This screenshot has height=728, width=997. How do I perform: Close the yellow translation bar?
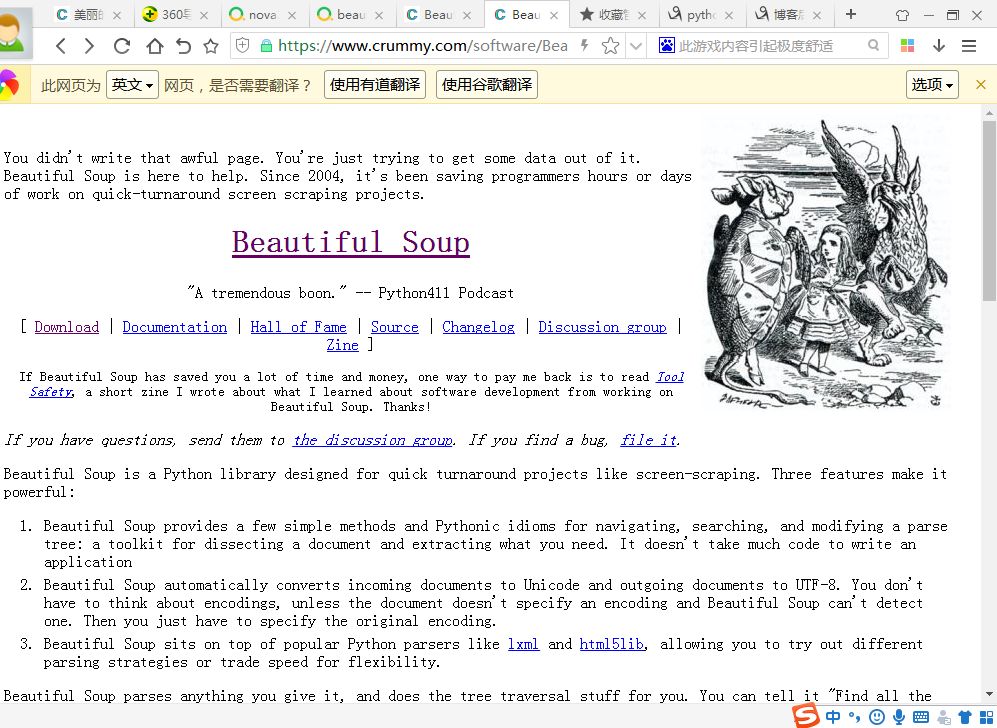[x=980, y=85]
